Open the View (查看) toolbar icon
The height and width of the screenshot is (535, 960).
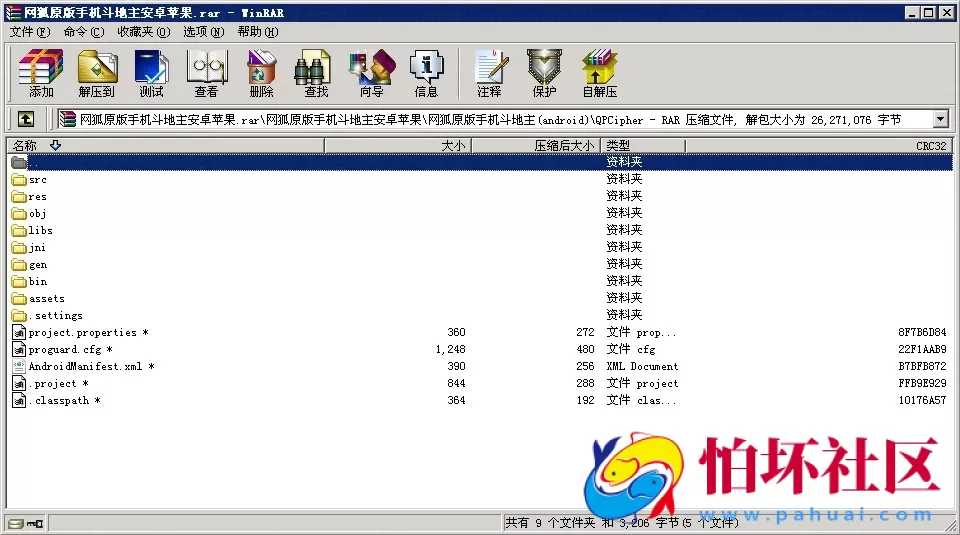206,73
